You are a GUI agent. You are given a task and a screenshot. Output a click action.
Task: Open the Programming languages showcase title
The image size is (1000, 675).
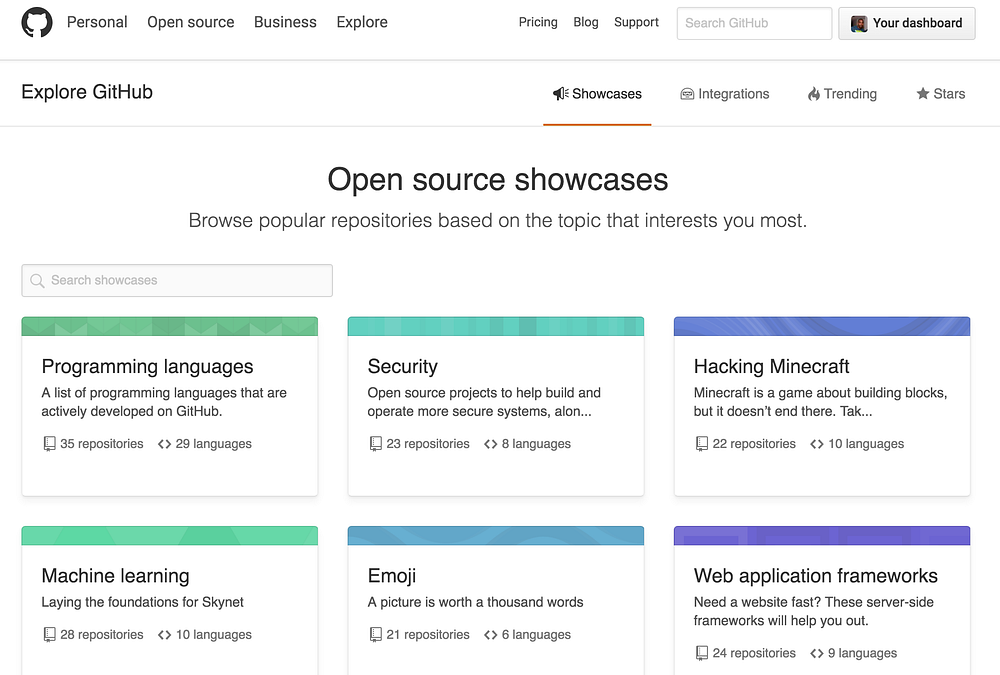pyautogui.click(x=147, y=367)
